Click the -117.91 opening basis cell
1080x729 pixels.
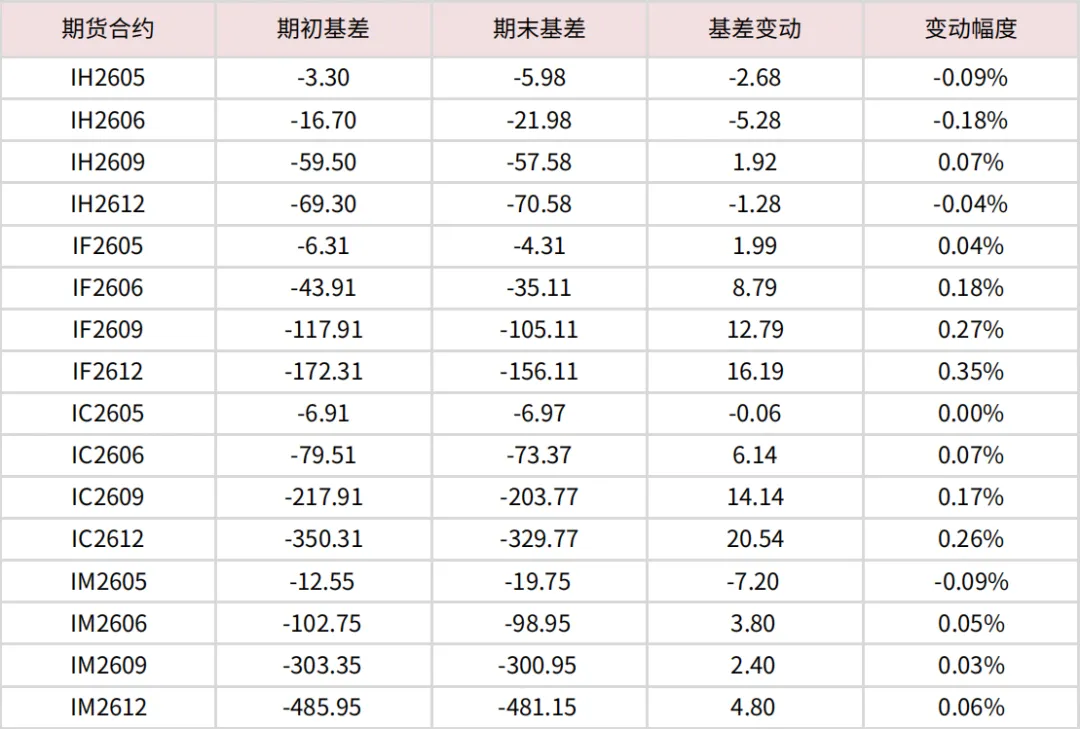point(323,330)
